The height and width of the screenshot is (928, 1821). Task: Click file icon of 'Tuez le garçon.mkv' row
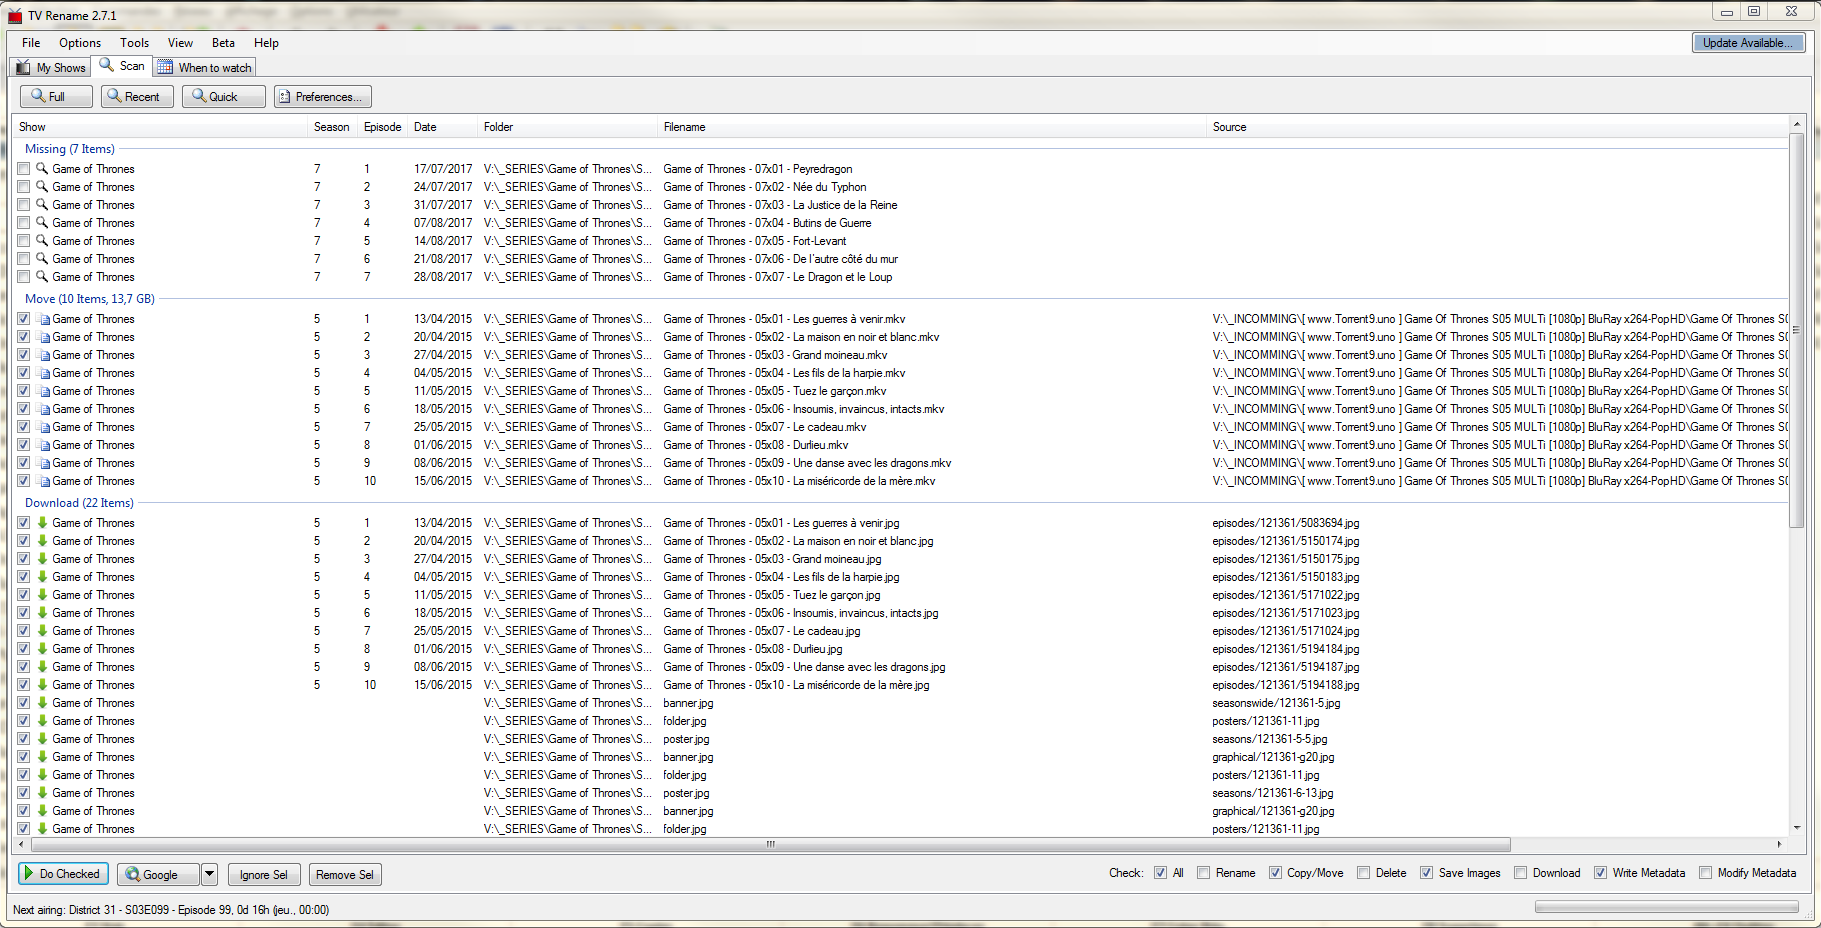click(x=43, y=391)
